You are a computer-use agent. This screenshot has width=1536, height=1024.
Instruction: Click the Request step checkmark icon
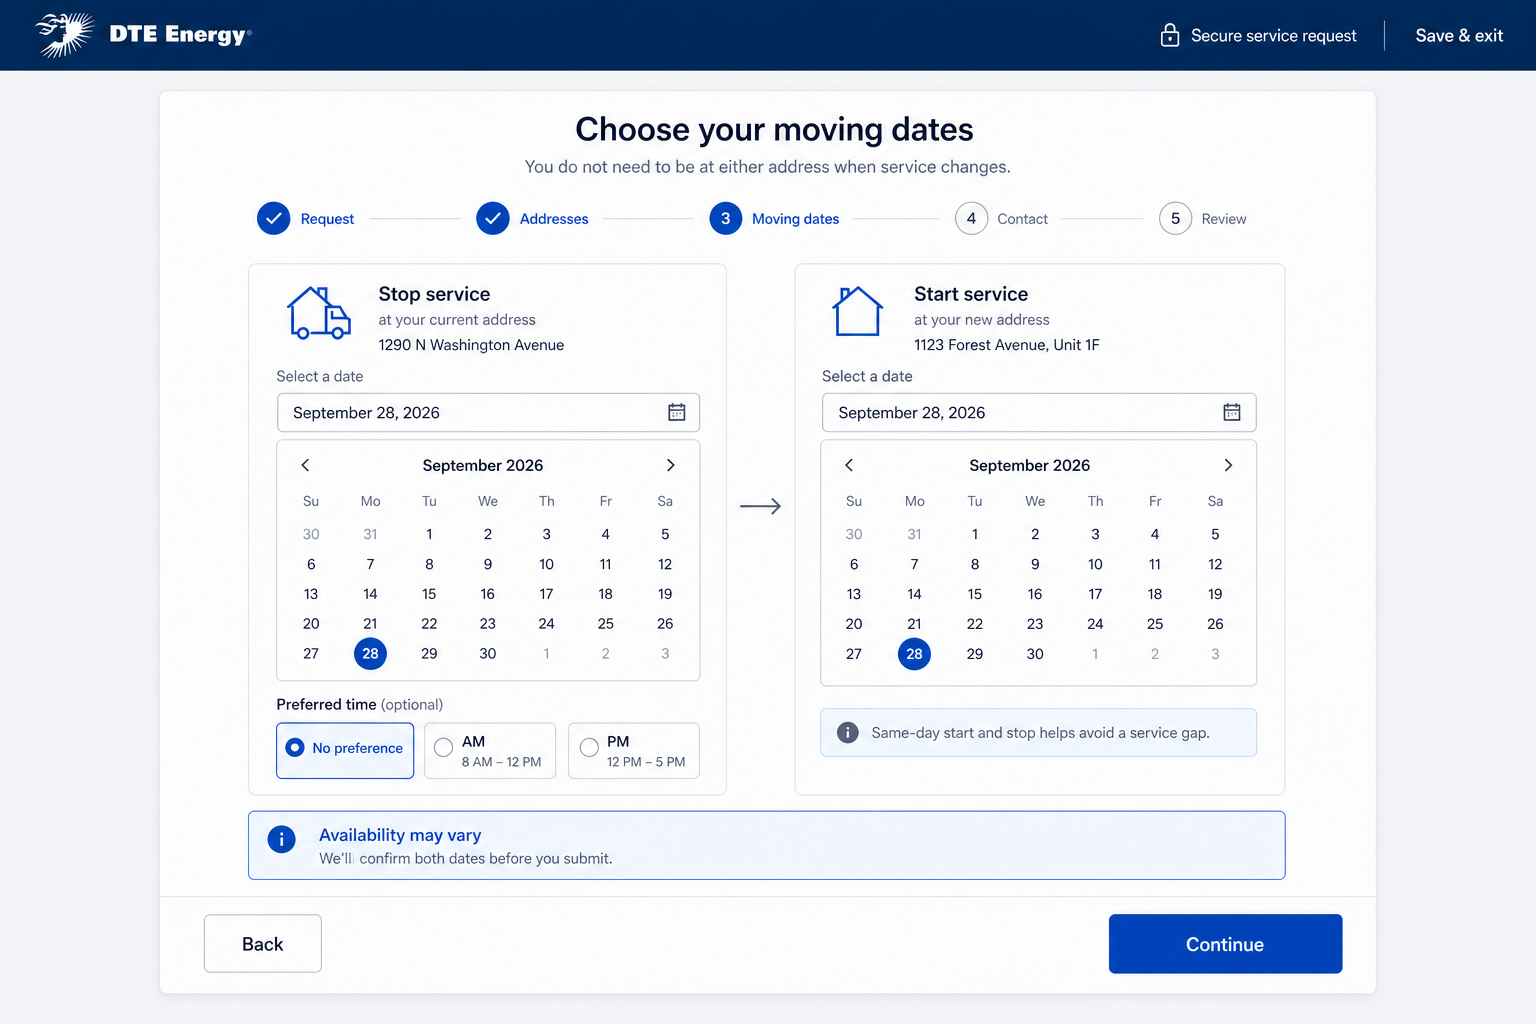(x=273, y=218)
